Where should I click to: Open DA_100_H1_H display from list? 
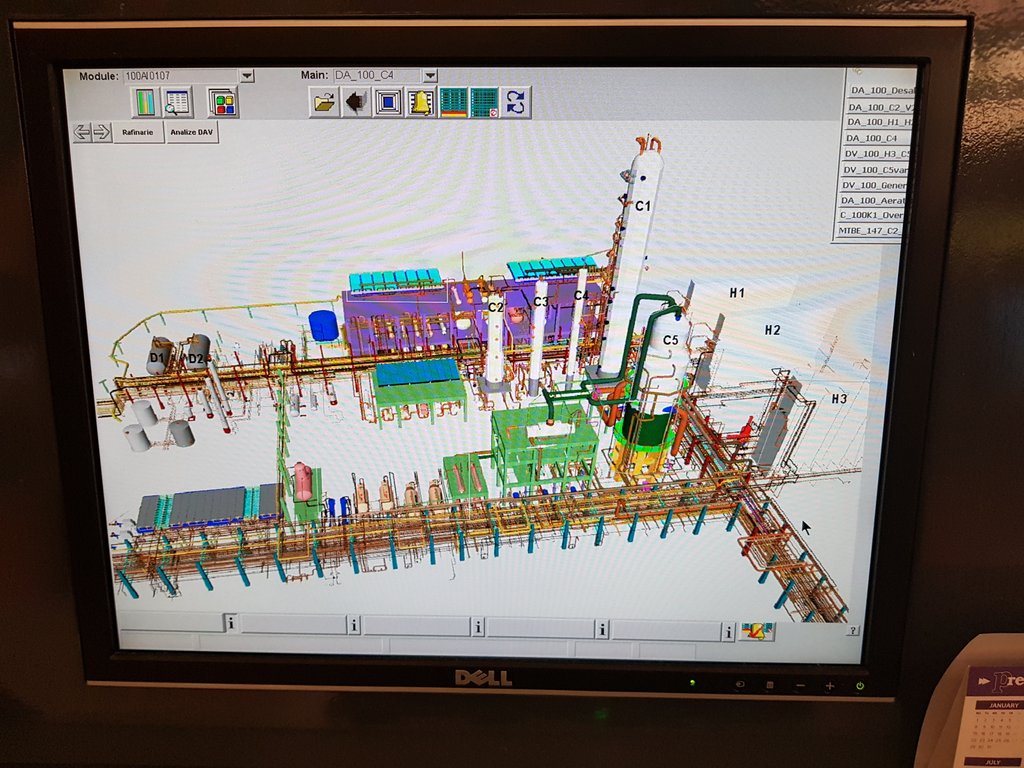879,122
